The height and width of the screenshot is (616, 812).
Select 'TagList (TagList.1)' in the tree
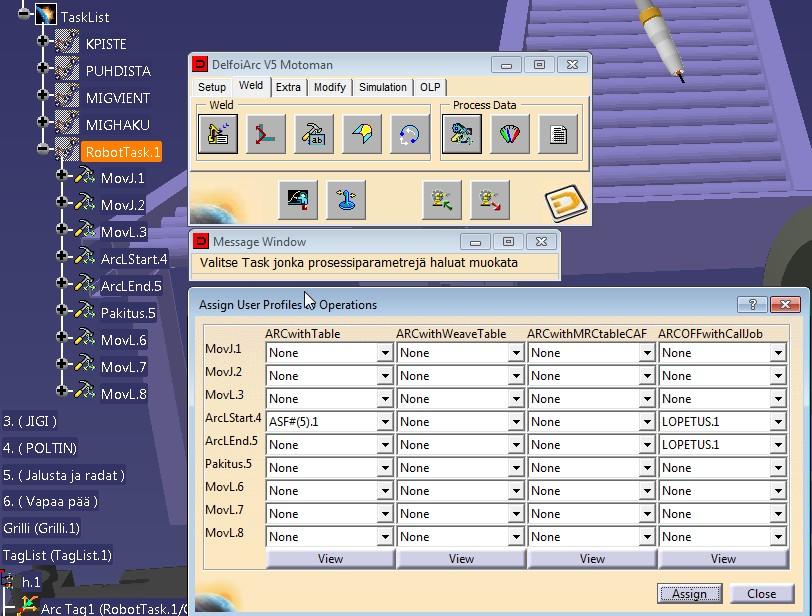pos(57,555)
